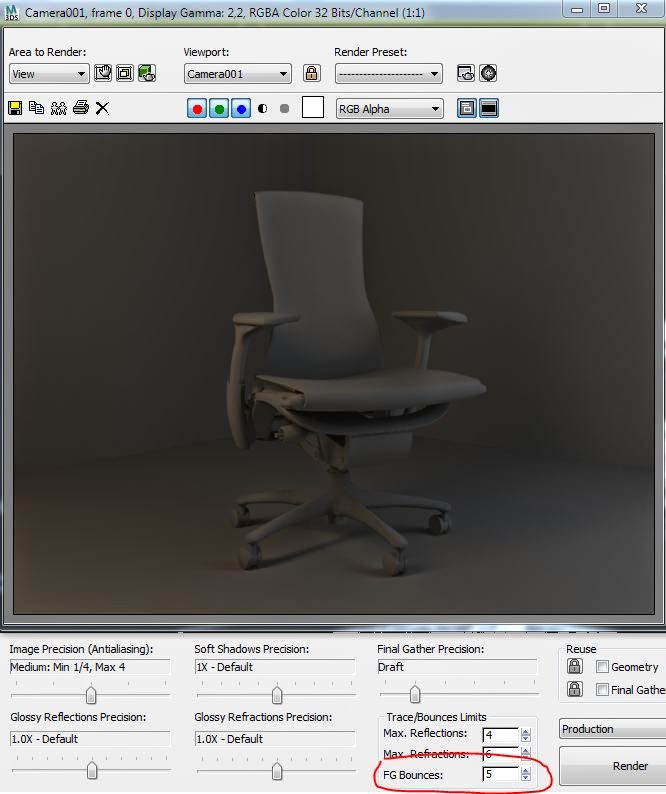Viewport: 666px width, 794px height.
Task: Toggle the lock icon beside Final Gather
Action: (574, 689)
